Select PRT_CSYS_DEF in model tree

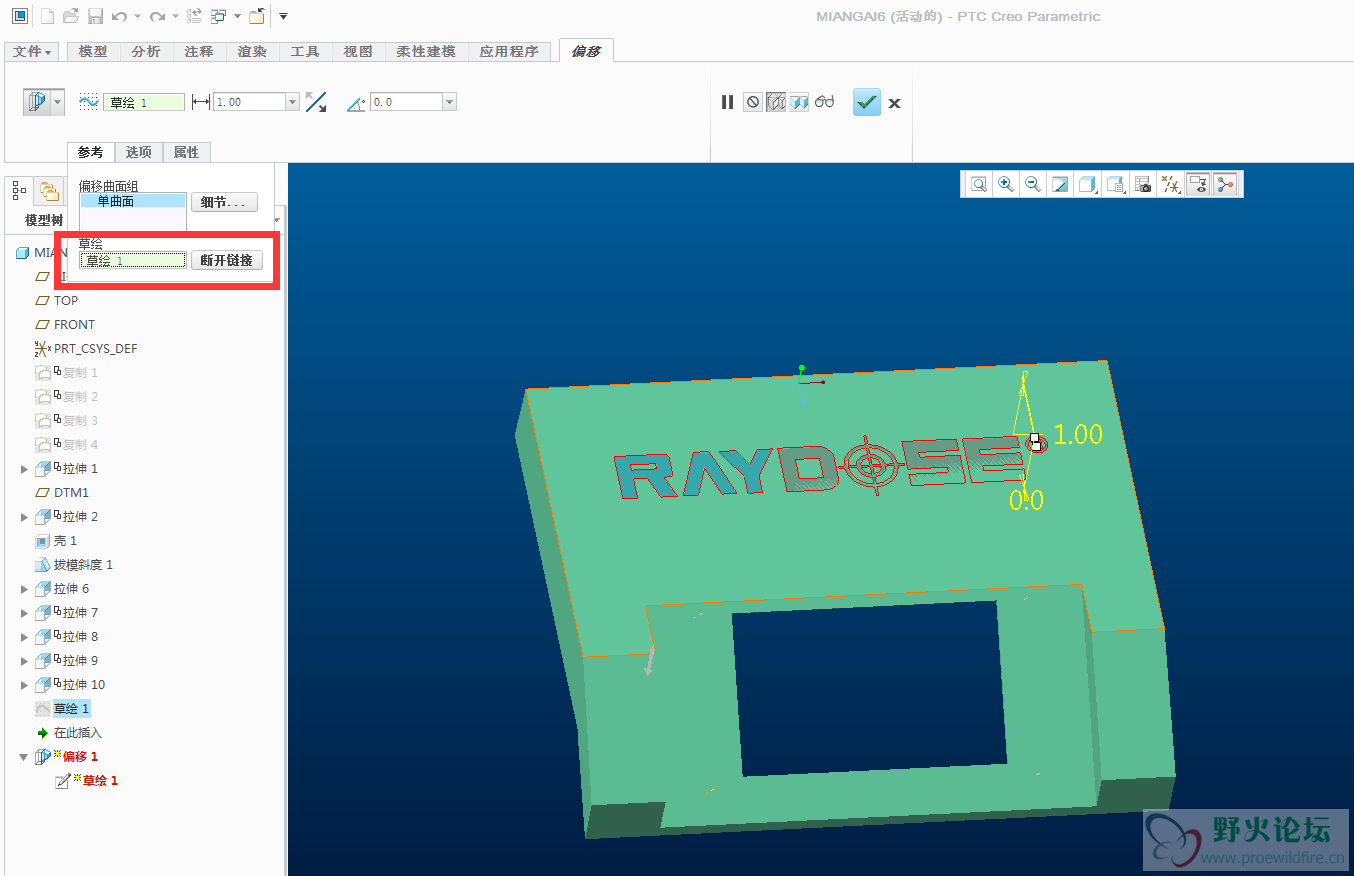95,349
